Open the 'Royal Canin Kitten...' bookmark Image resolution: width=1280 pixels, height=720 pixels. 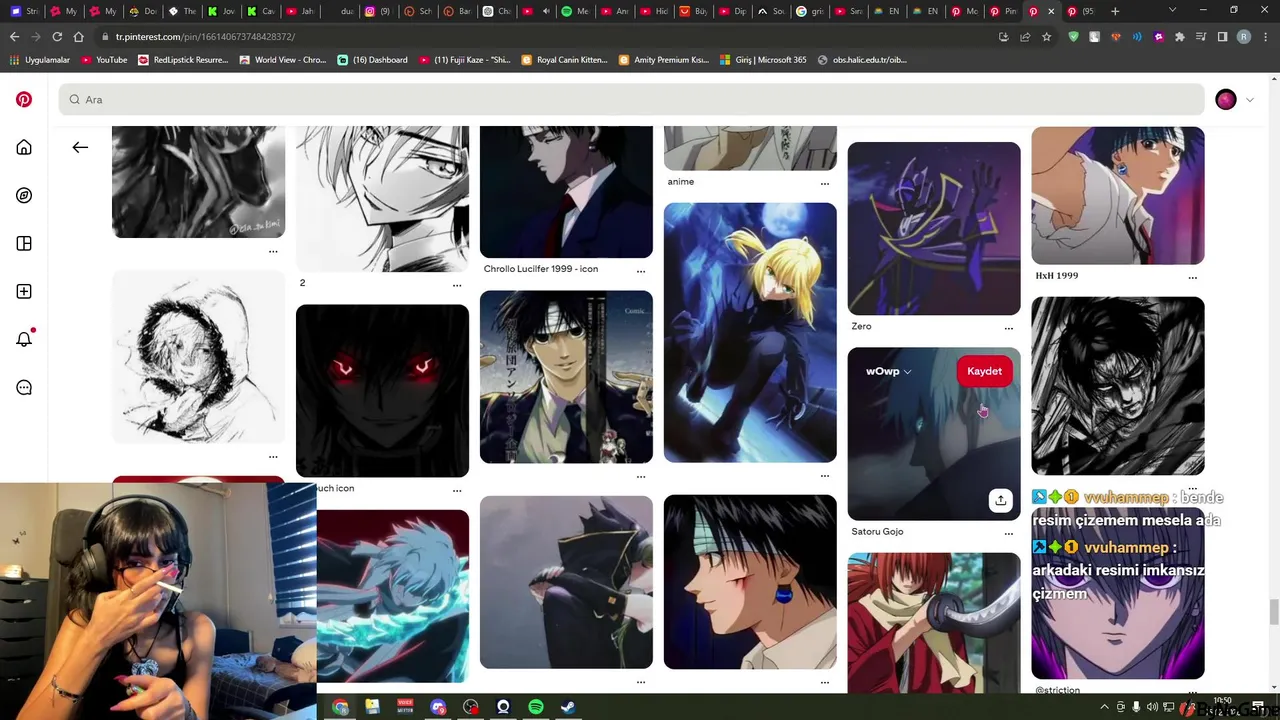pyautogui.click(x=565, y=60)
